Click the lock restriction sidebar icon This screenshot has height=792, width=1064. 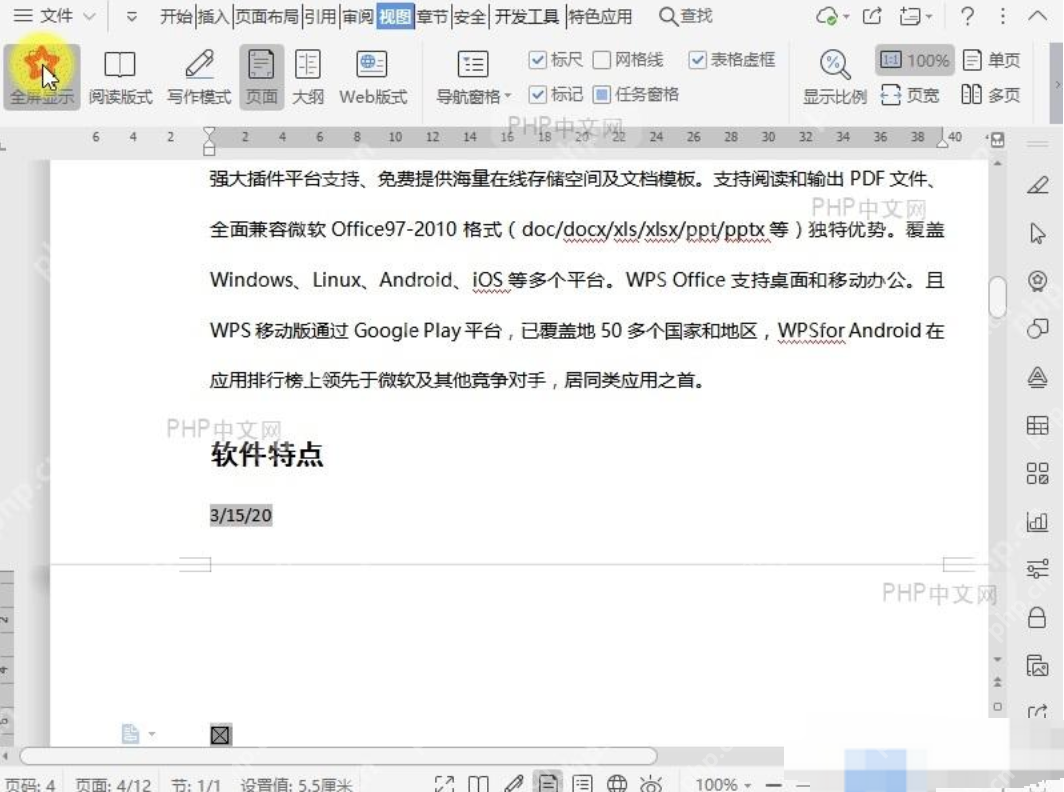tap(1037, 617)
